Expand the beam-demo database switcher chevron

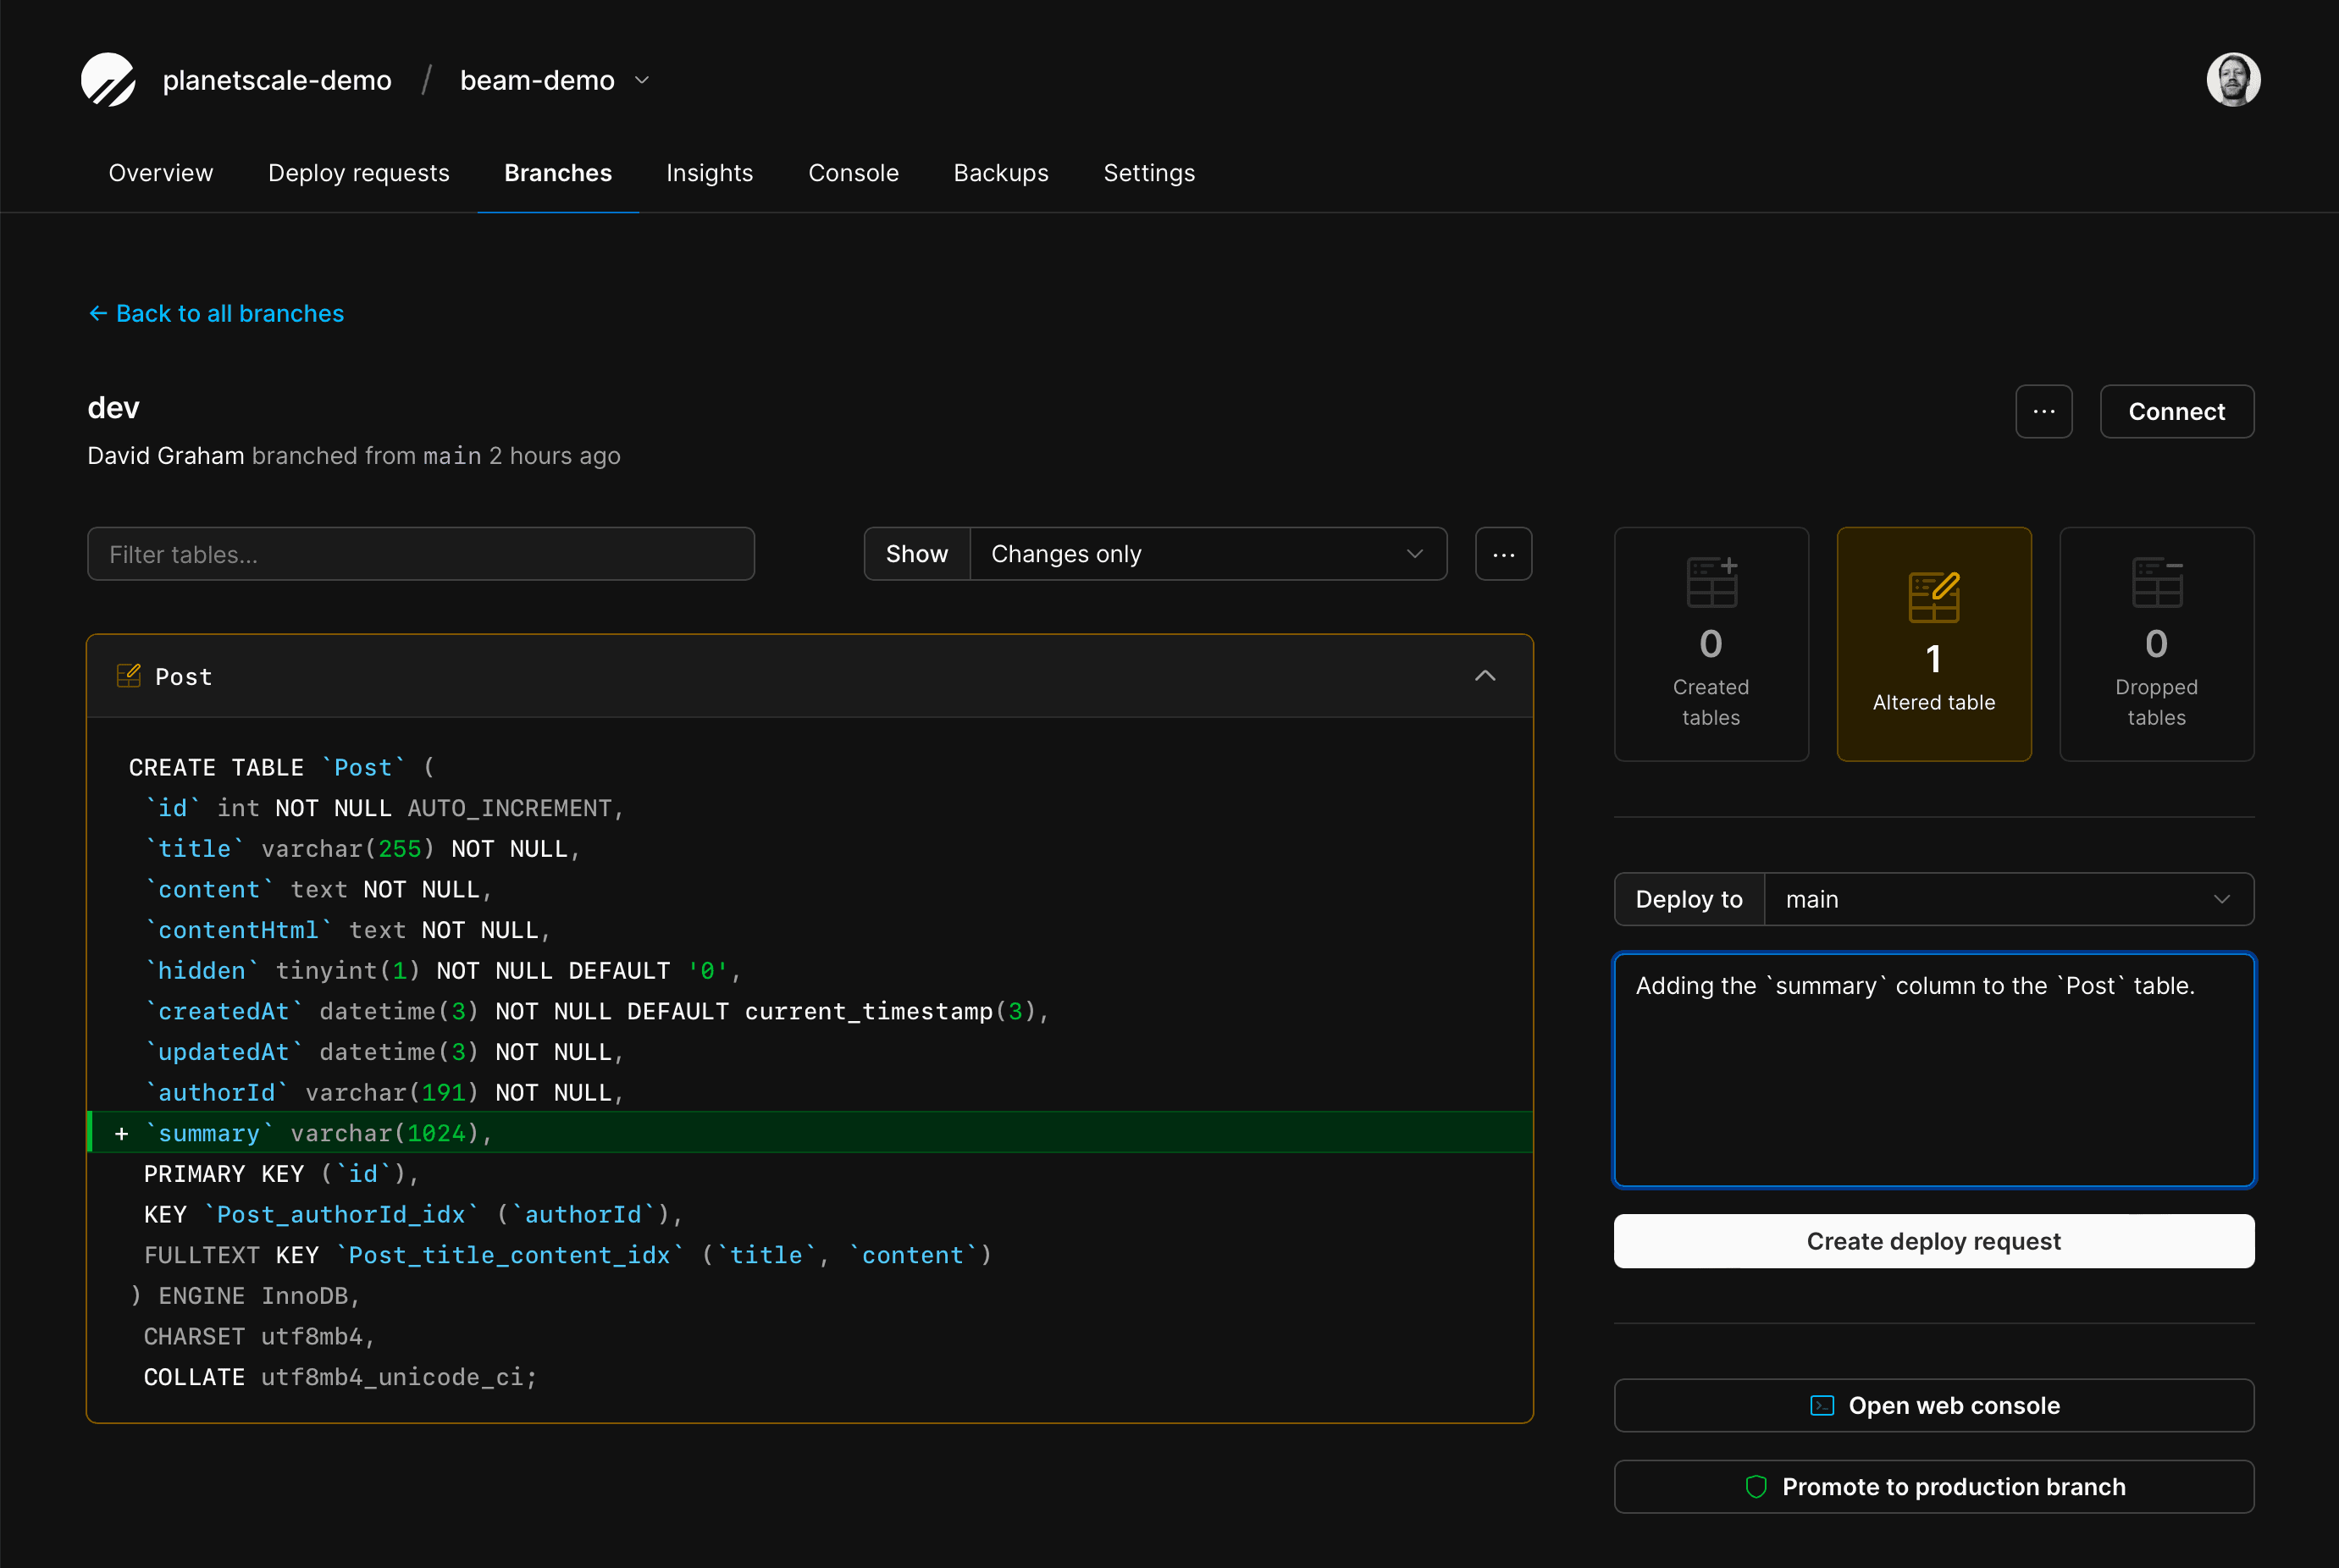[x=642, y=80]
